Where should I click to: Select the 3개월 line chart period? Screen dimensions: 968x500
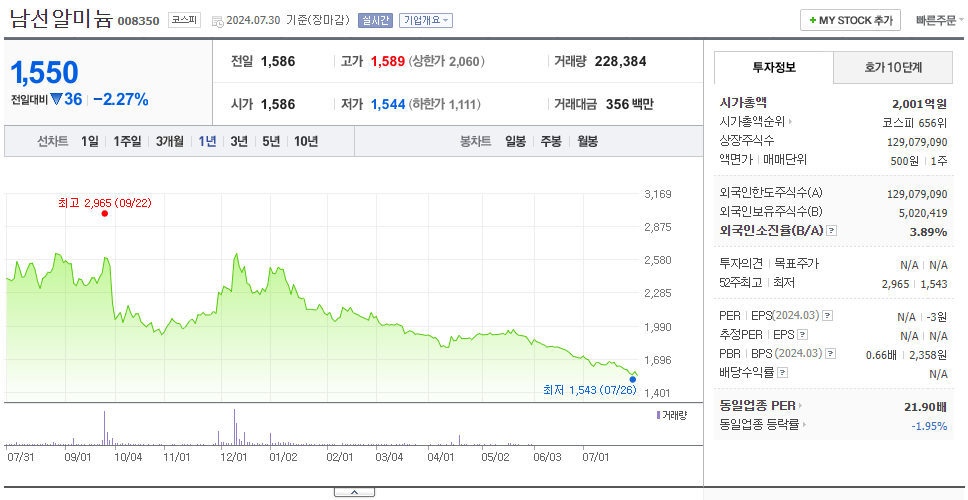coord(170,141)
